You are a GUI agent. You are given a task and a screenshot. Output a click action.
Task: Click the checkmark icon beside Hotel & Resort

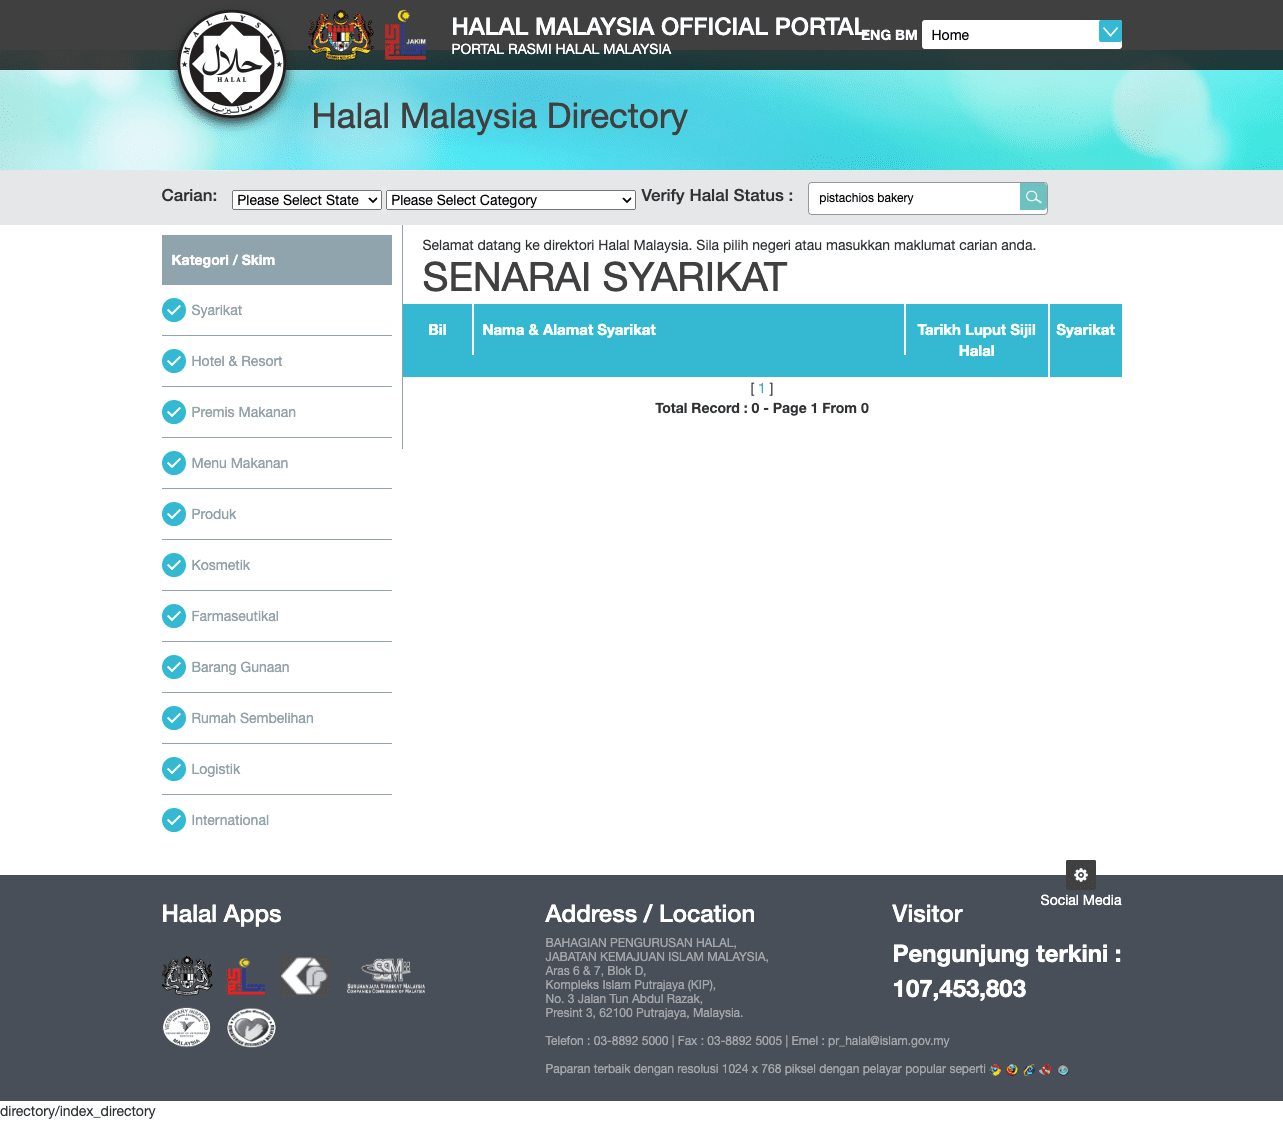tap(174, 361)
